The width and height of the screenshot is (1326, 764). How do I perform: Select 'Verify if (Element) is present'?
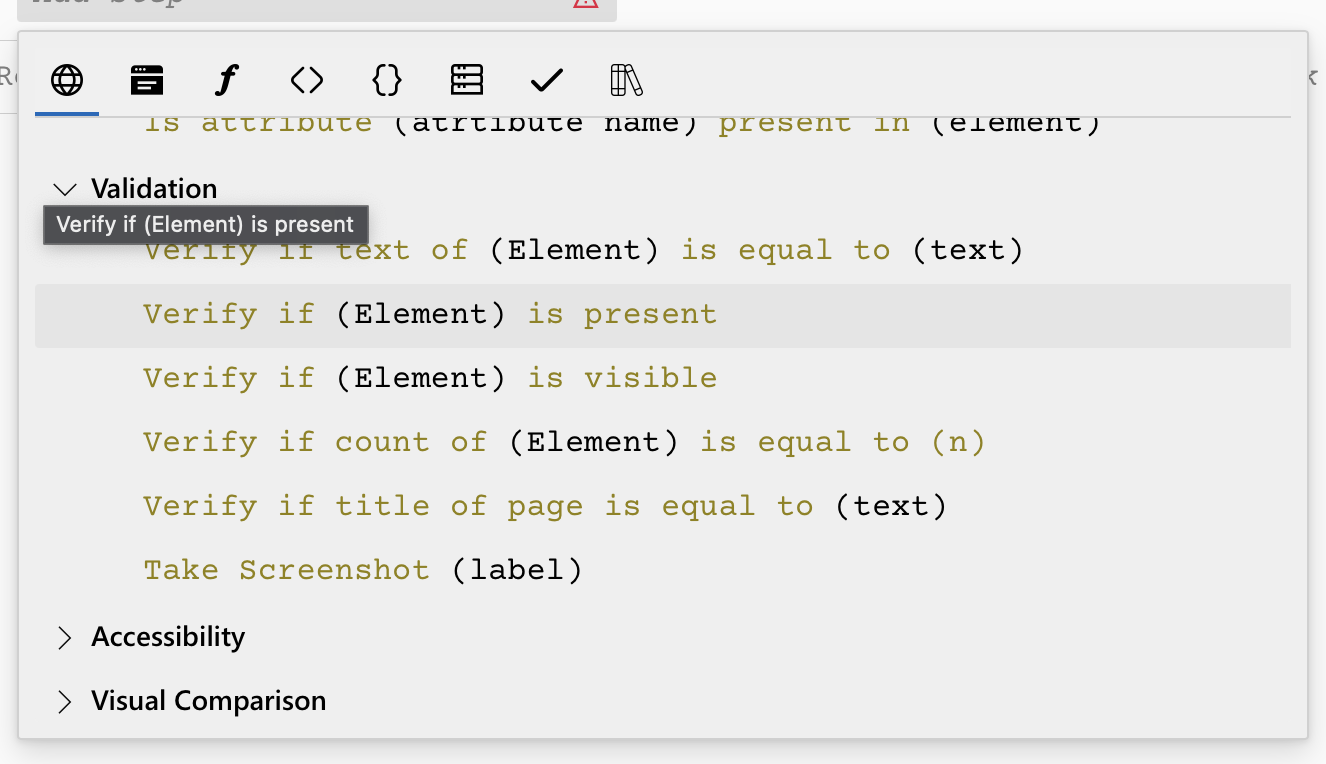tap(429, 314)
